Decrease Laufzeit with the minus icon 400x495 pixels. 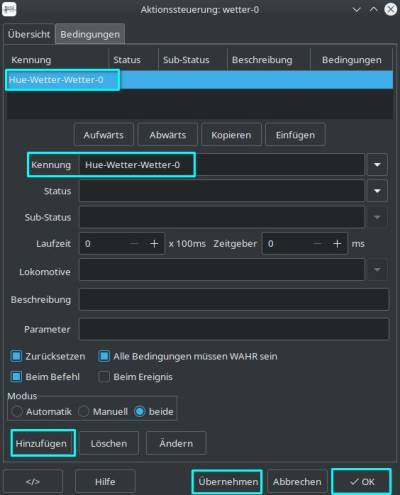pyautogui.click(x=134, y=244)
